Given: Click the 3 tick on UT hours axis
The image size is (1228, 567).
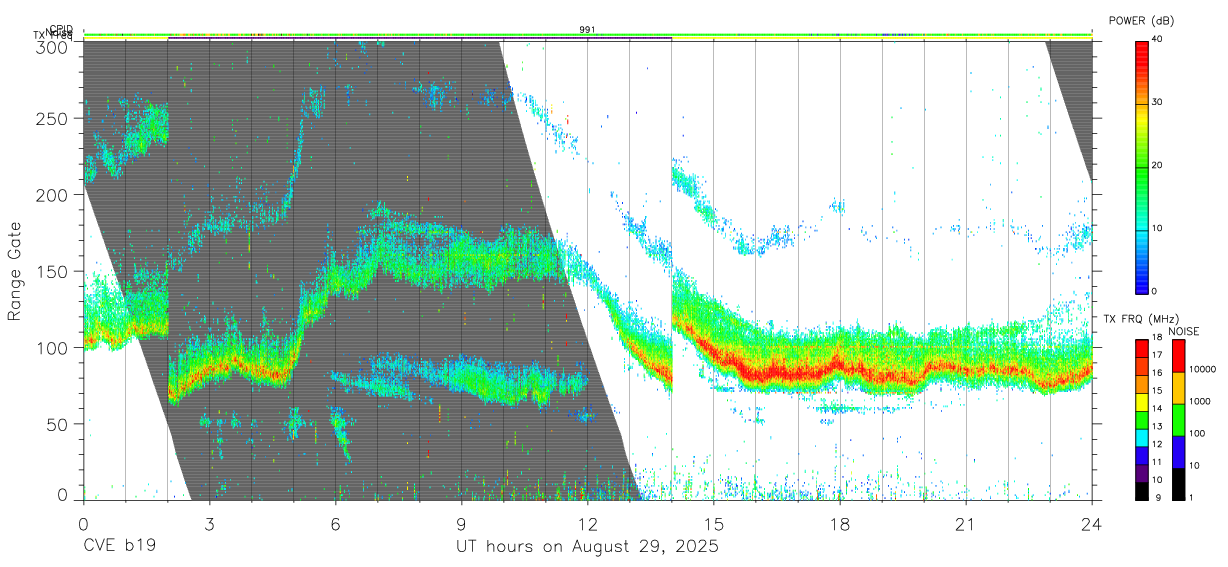Looking at the screenshot, I should [209, 523].
